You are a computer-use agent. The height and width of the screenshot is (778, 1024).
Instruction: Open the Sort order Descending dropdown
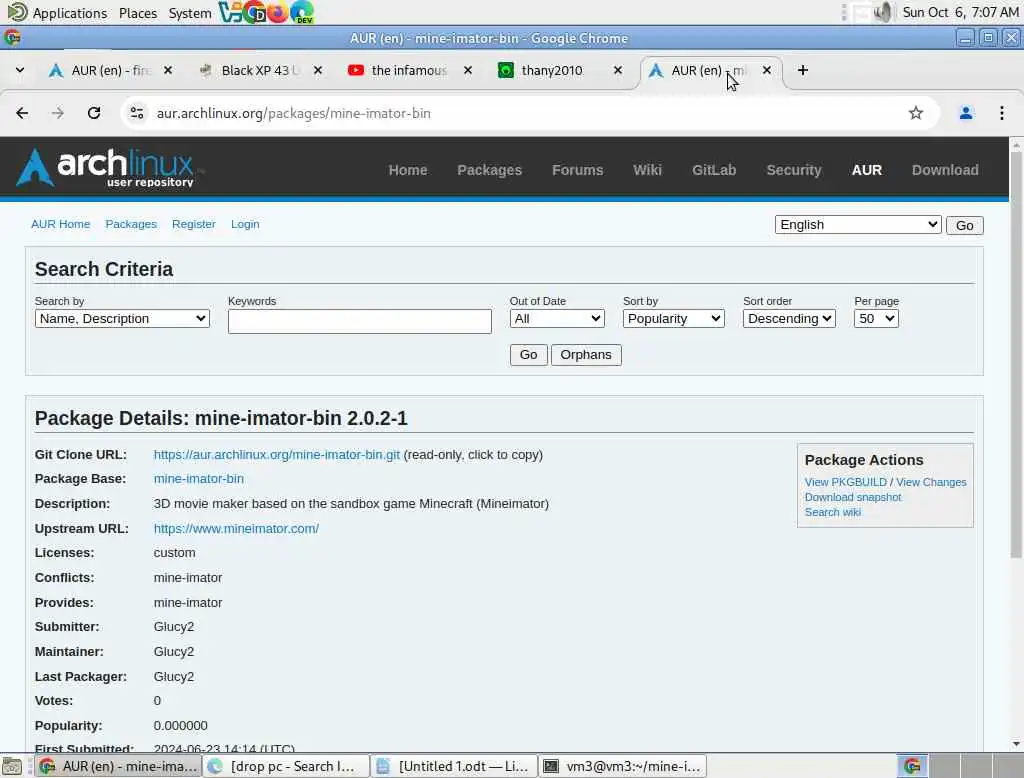click(x=789, y=319)
